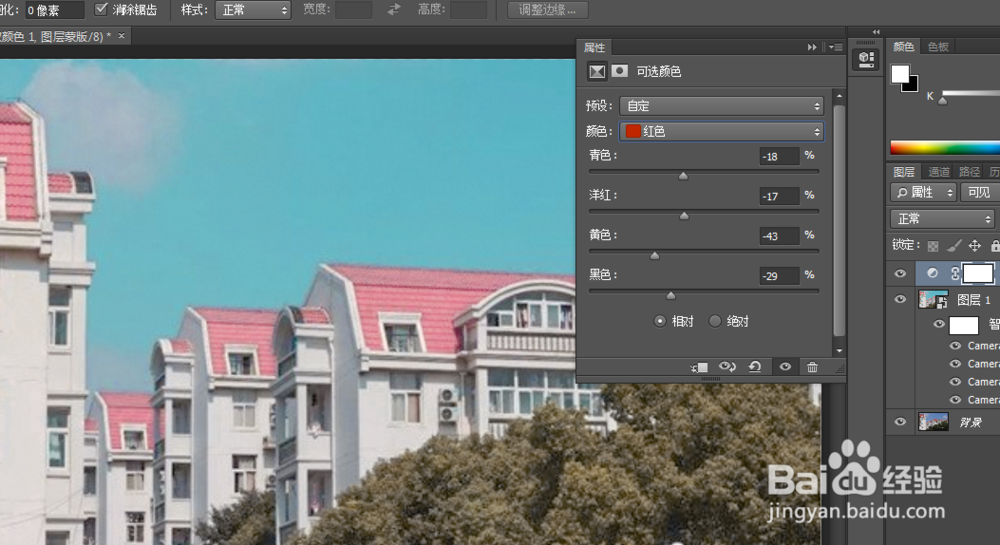Screen dimensions: 1000x545
Task: Click the 黑色 value field showing -29
Action: [779, 276]
